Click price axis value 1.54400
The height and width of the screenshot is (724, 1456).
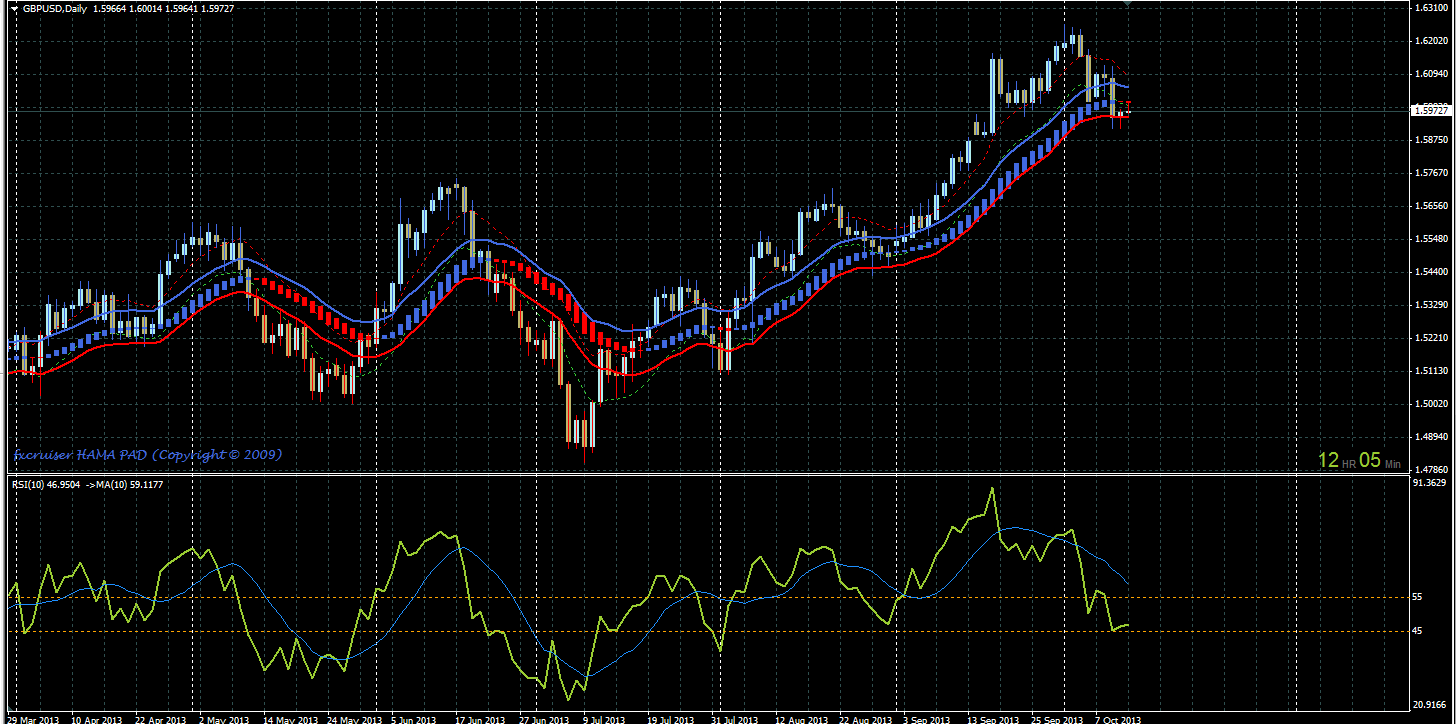point(1432,272)
